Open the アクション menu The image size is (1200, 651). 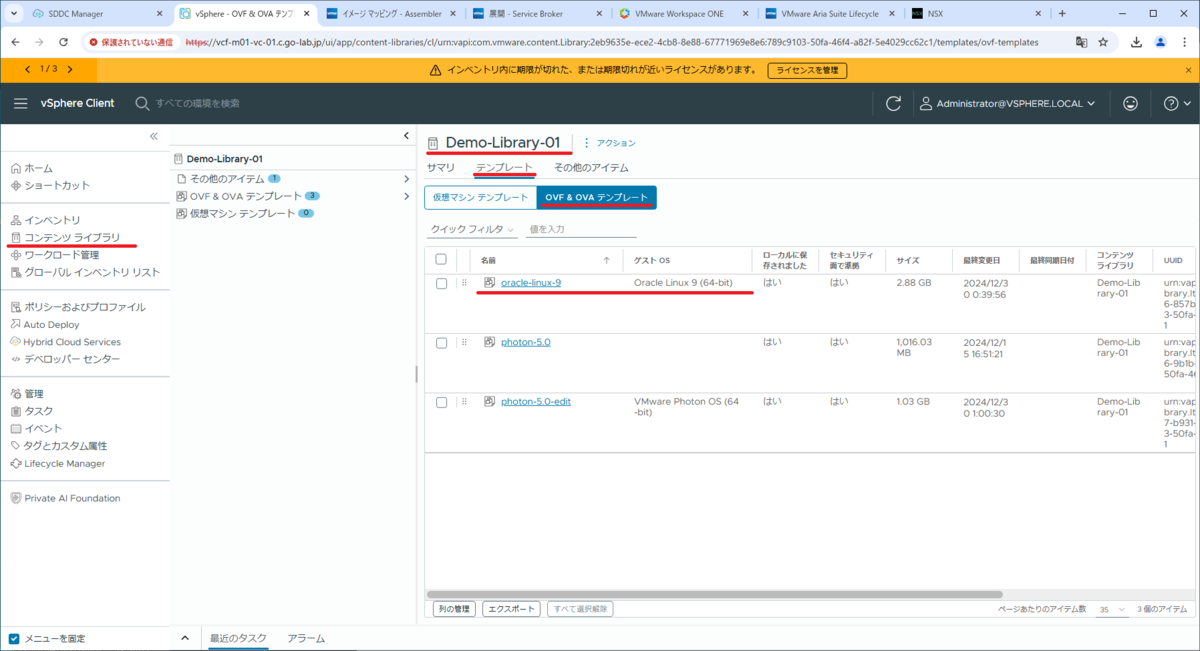click(x=610, y=143)
